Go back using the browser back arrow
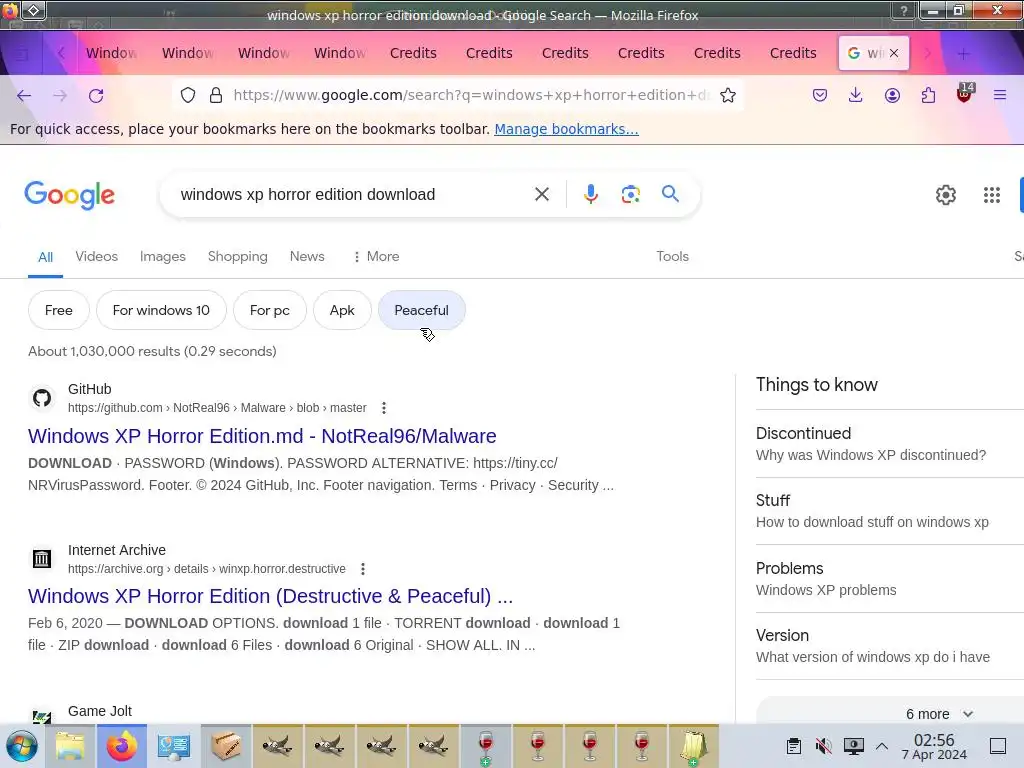The height and width of the screenshot is (768, 1024). tap(24, 96)
